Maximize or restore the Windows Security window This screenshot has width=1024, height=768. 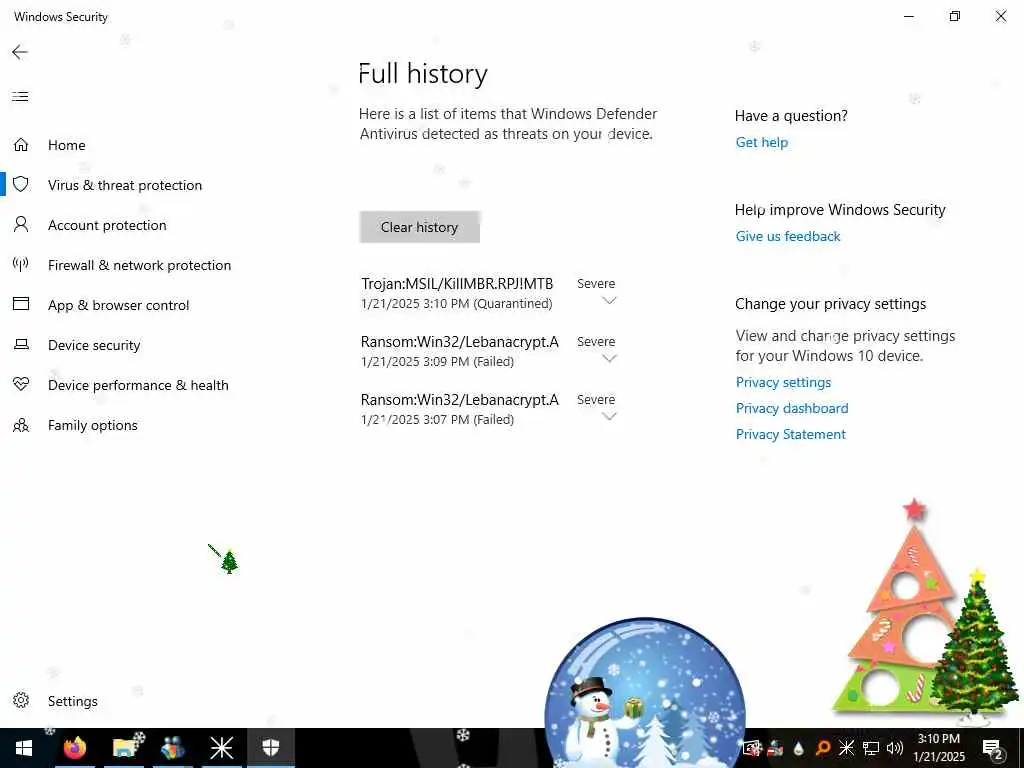(955, 16)
